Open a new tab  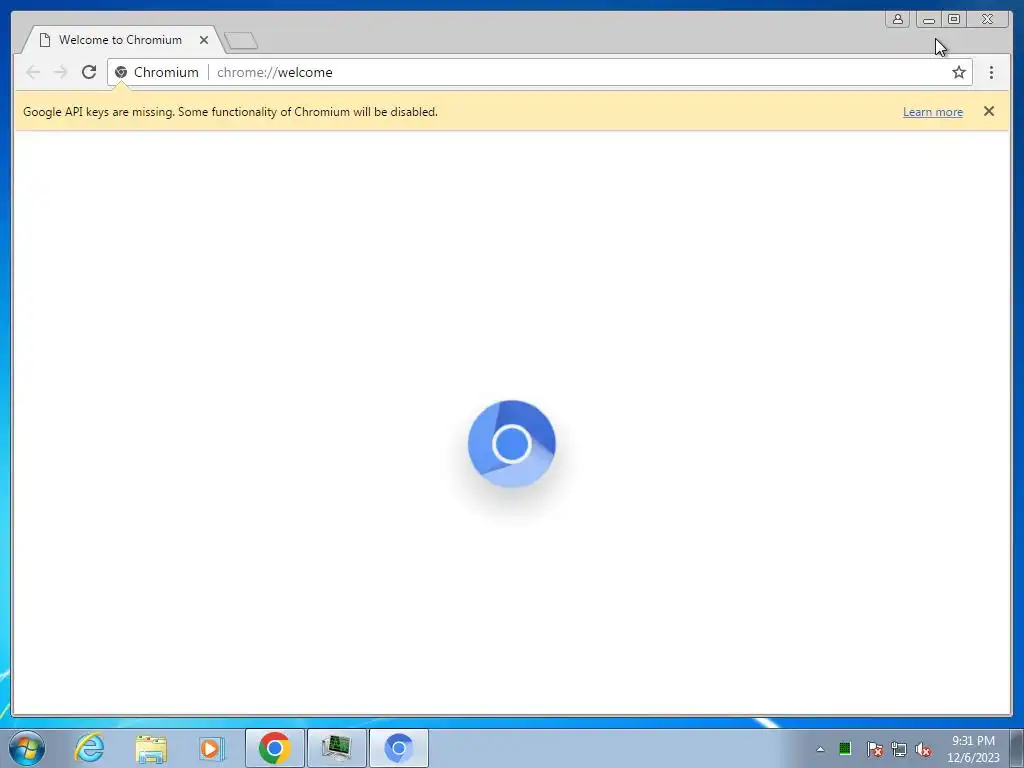pos(241,41)
